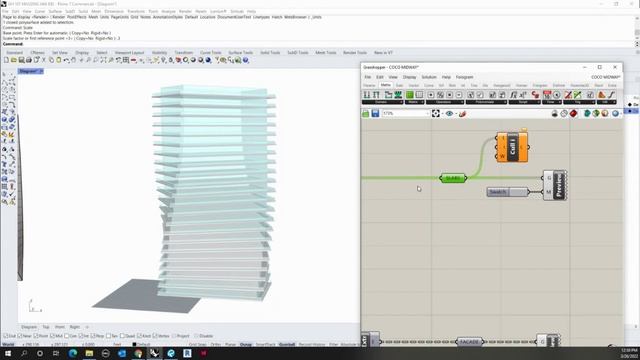The image size is (640, 360).
Task: Switch to the Top viewport tab
Action: pyautogui.click(x=46, y=327)
